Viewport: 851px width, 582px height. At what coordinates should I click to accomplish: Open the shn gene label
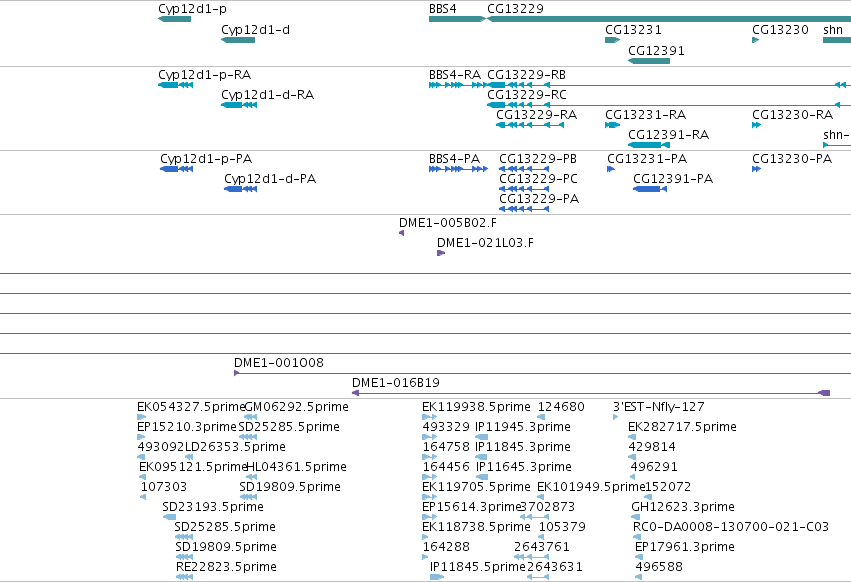(833, 30)
